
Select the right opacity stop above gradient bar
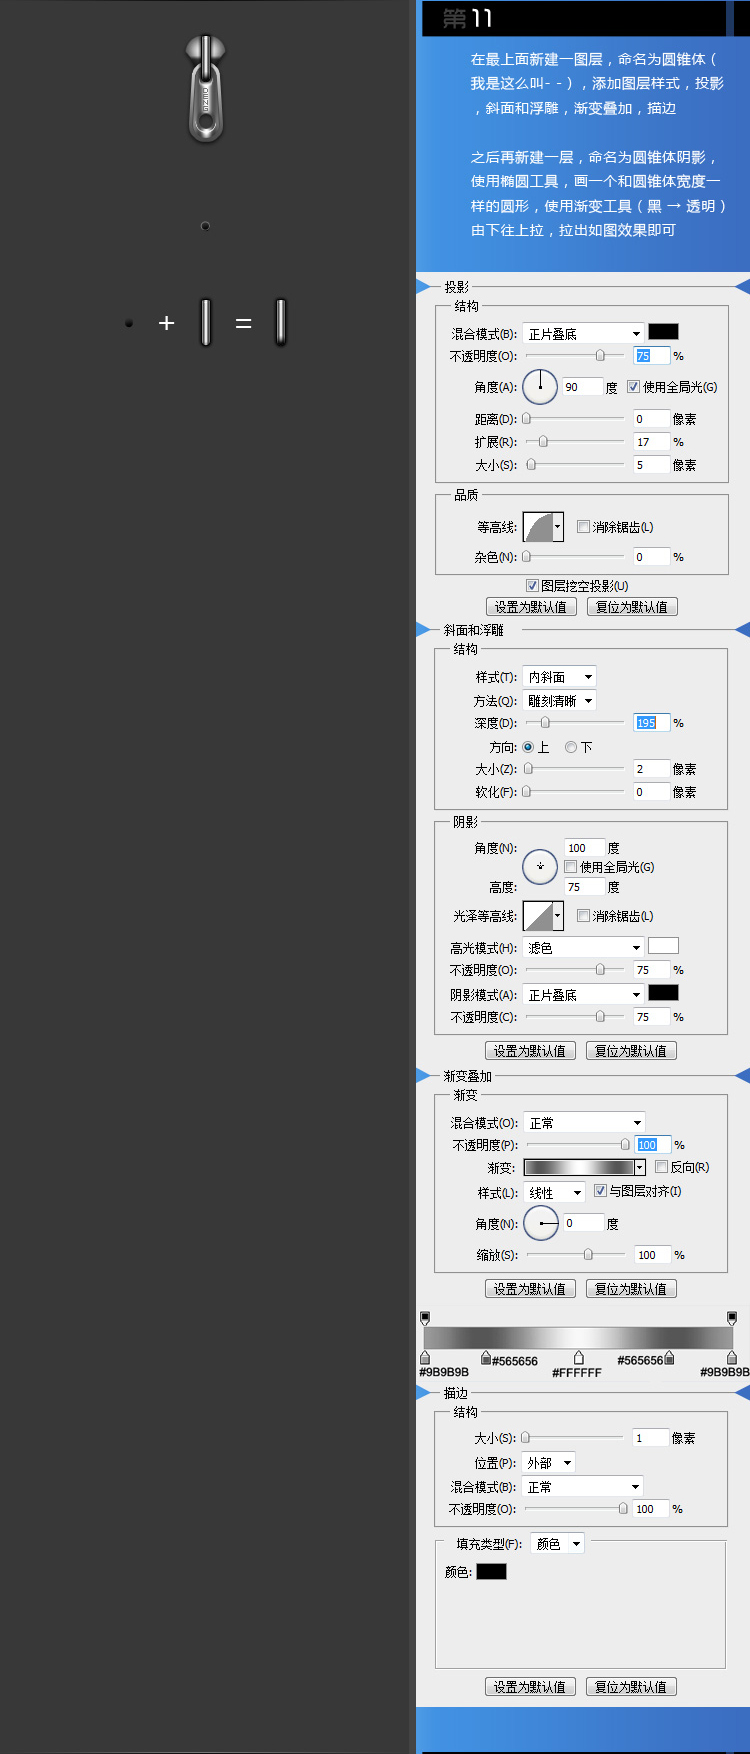click(732, 1318)
